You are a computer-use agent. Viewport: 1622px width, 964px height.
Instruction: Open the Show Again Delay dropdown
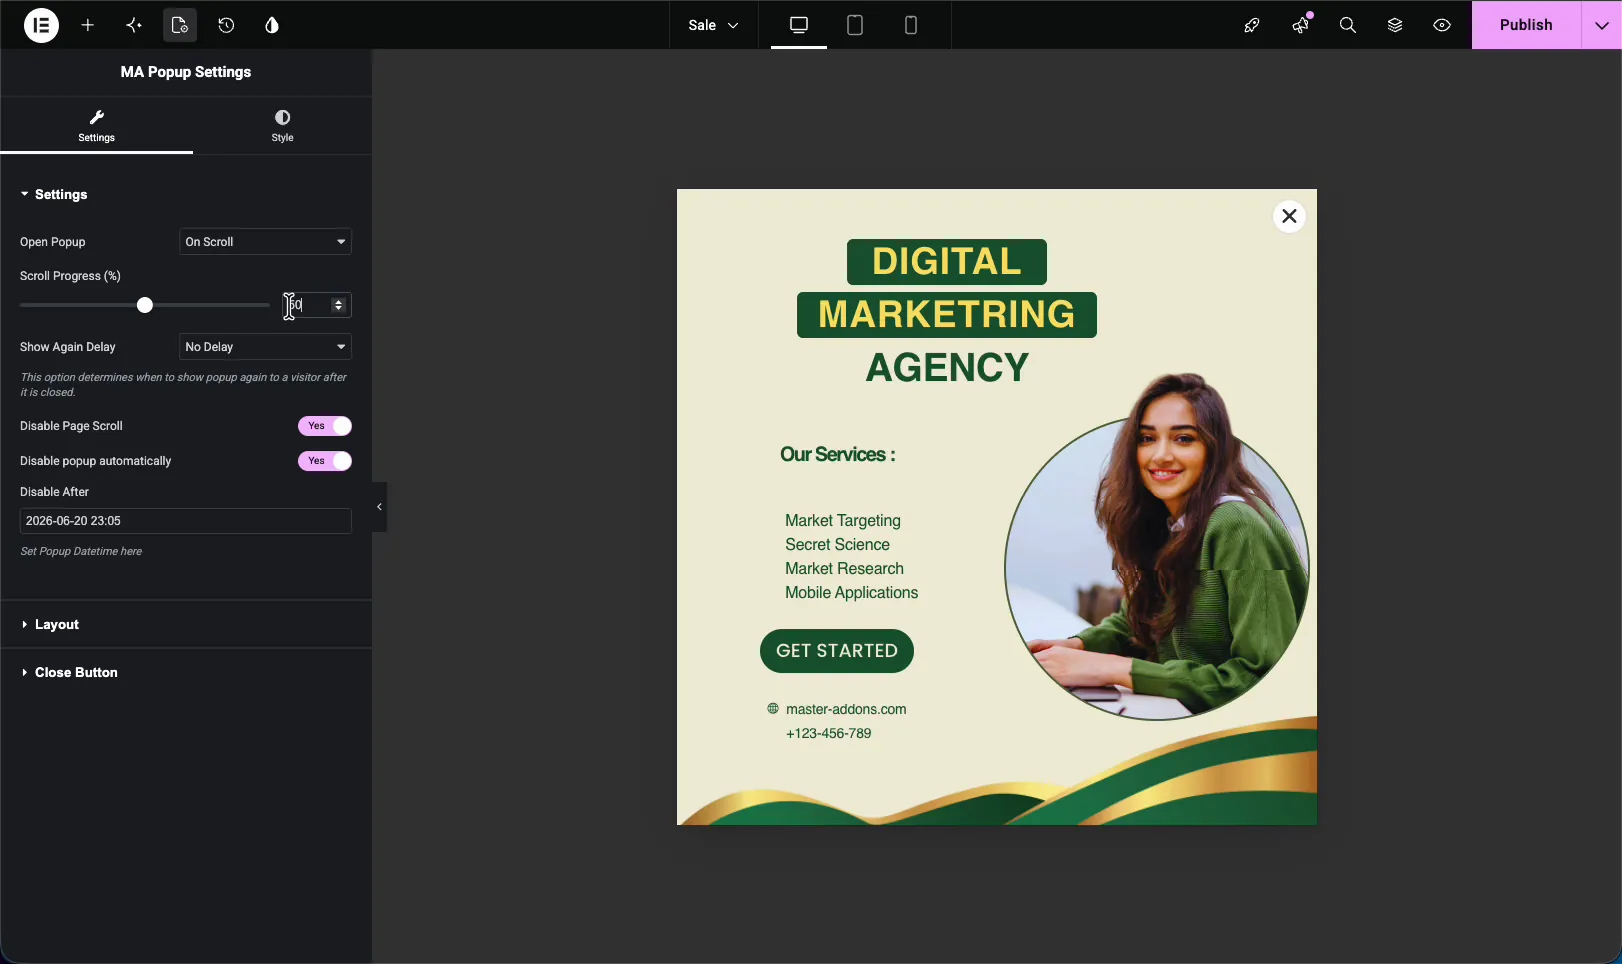(x=265, y=347)
